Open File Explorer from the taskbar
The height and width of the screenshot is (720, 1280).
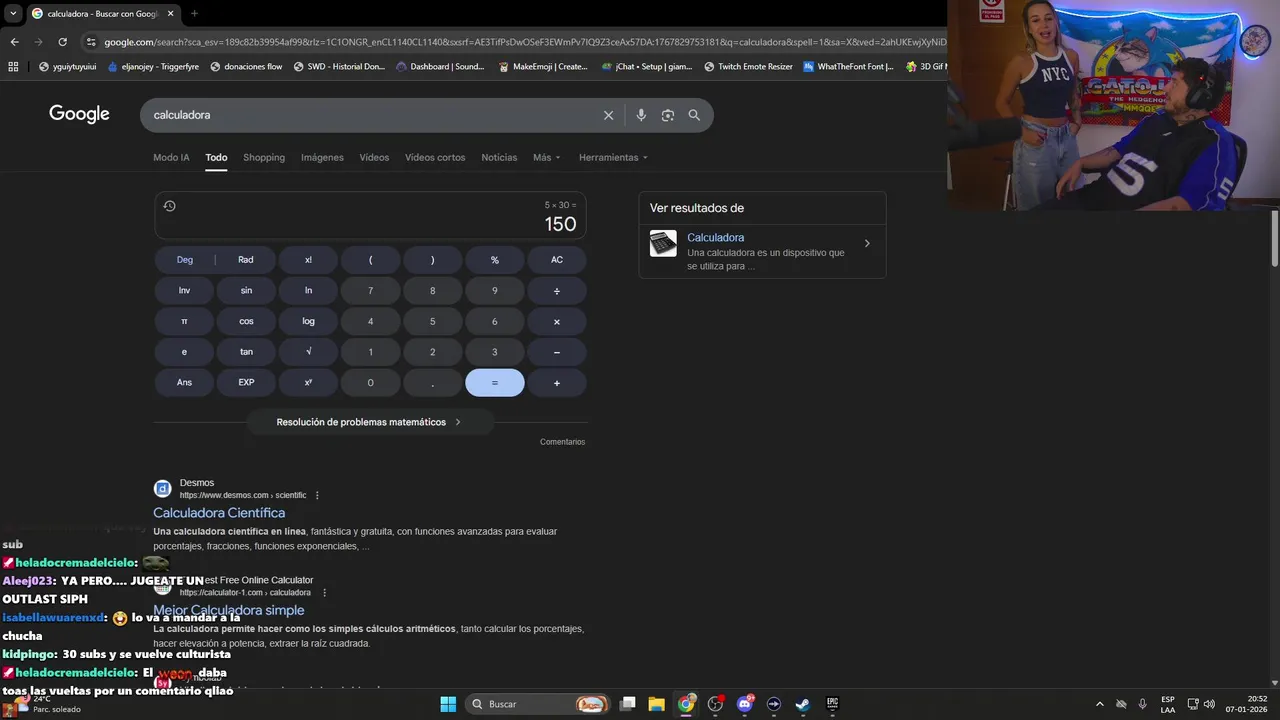[x=656, y=704]
